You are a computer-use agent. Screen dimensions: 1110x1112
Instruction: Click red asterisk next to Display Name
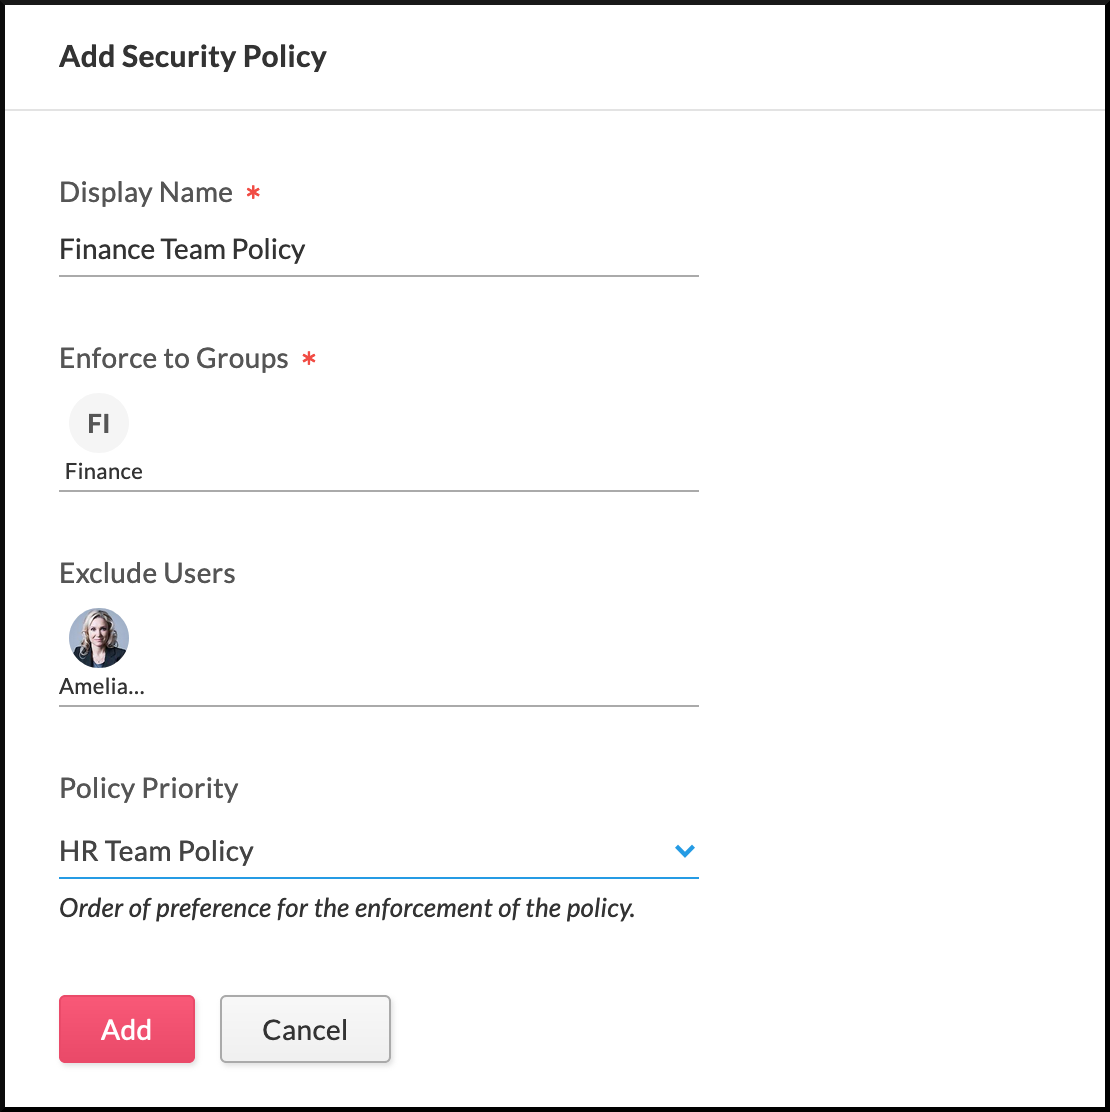coord(253,193)
